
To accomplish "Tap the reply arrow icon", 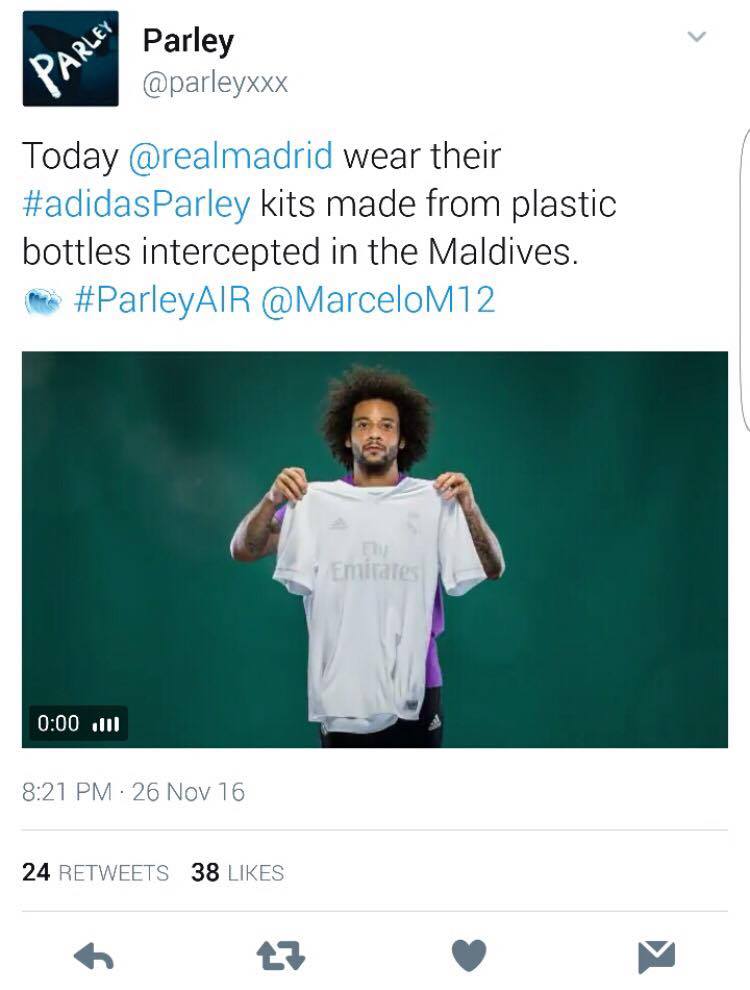I will [93, 957].
